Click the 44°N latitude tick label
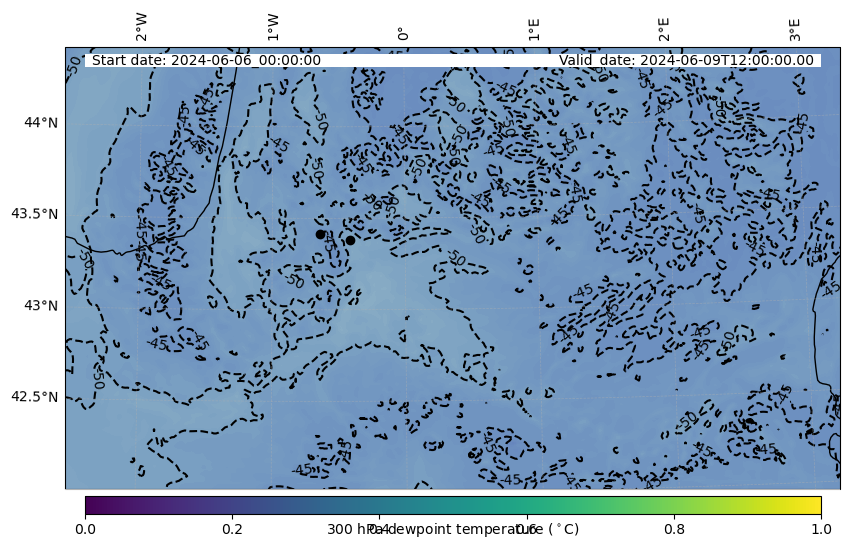This screenshot has height=557, width=850. tap(41, 122)
